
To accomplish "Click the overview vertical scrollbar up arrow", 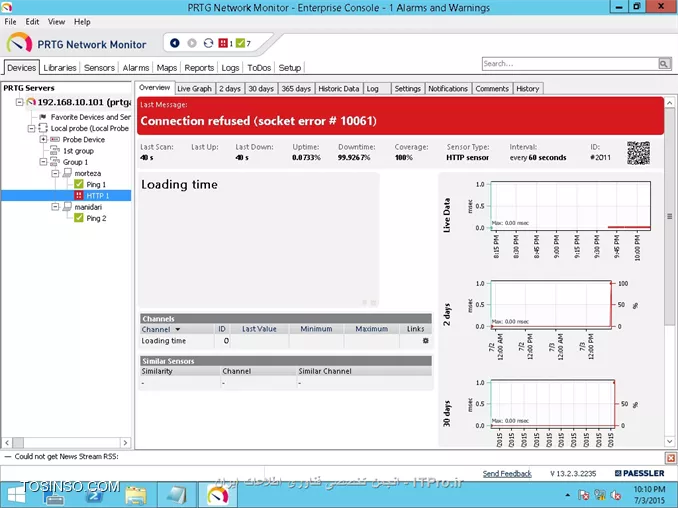I will pos(669,103).
